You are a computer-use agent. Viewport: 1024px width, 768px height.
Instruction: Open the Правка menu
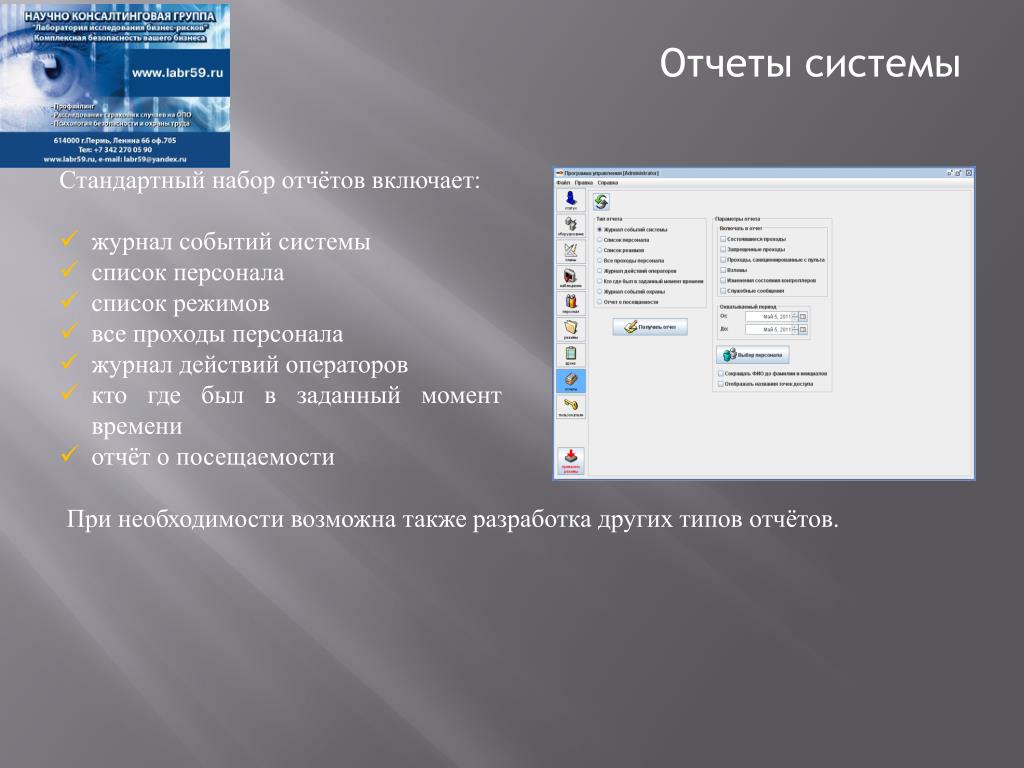coord(584,183)
